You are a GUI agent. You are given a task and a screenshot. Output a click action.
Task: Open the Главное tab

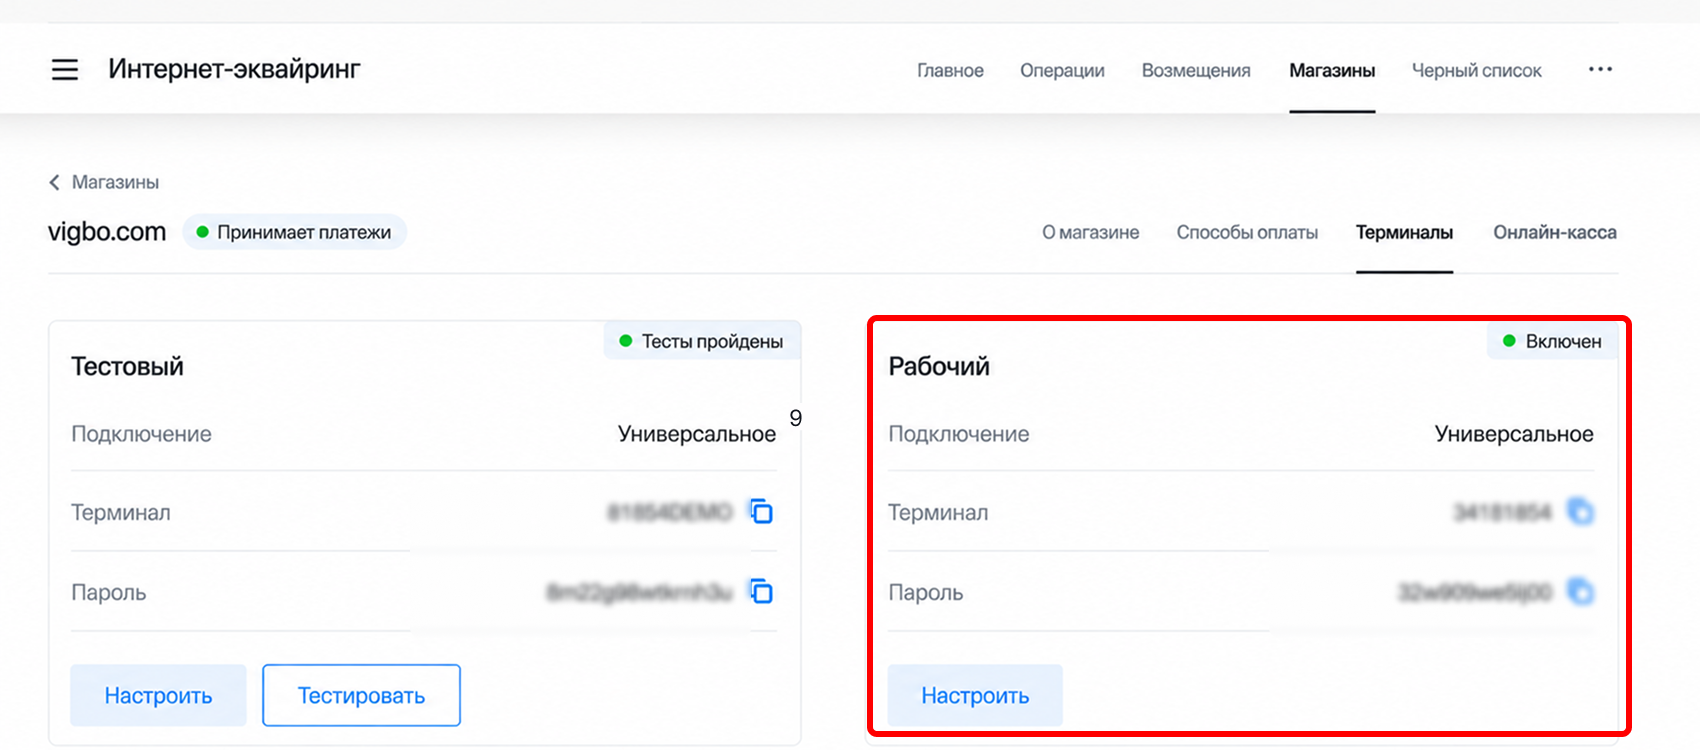click(950, 71)
